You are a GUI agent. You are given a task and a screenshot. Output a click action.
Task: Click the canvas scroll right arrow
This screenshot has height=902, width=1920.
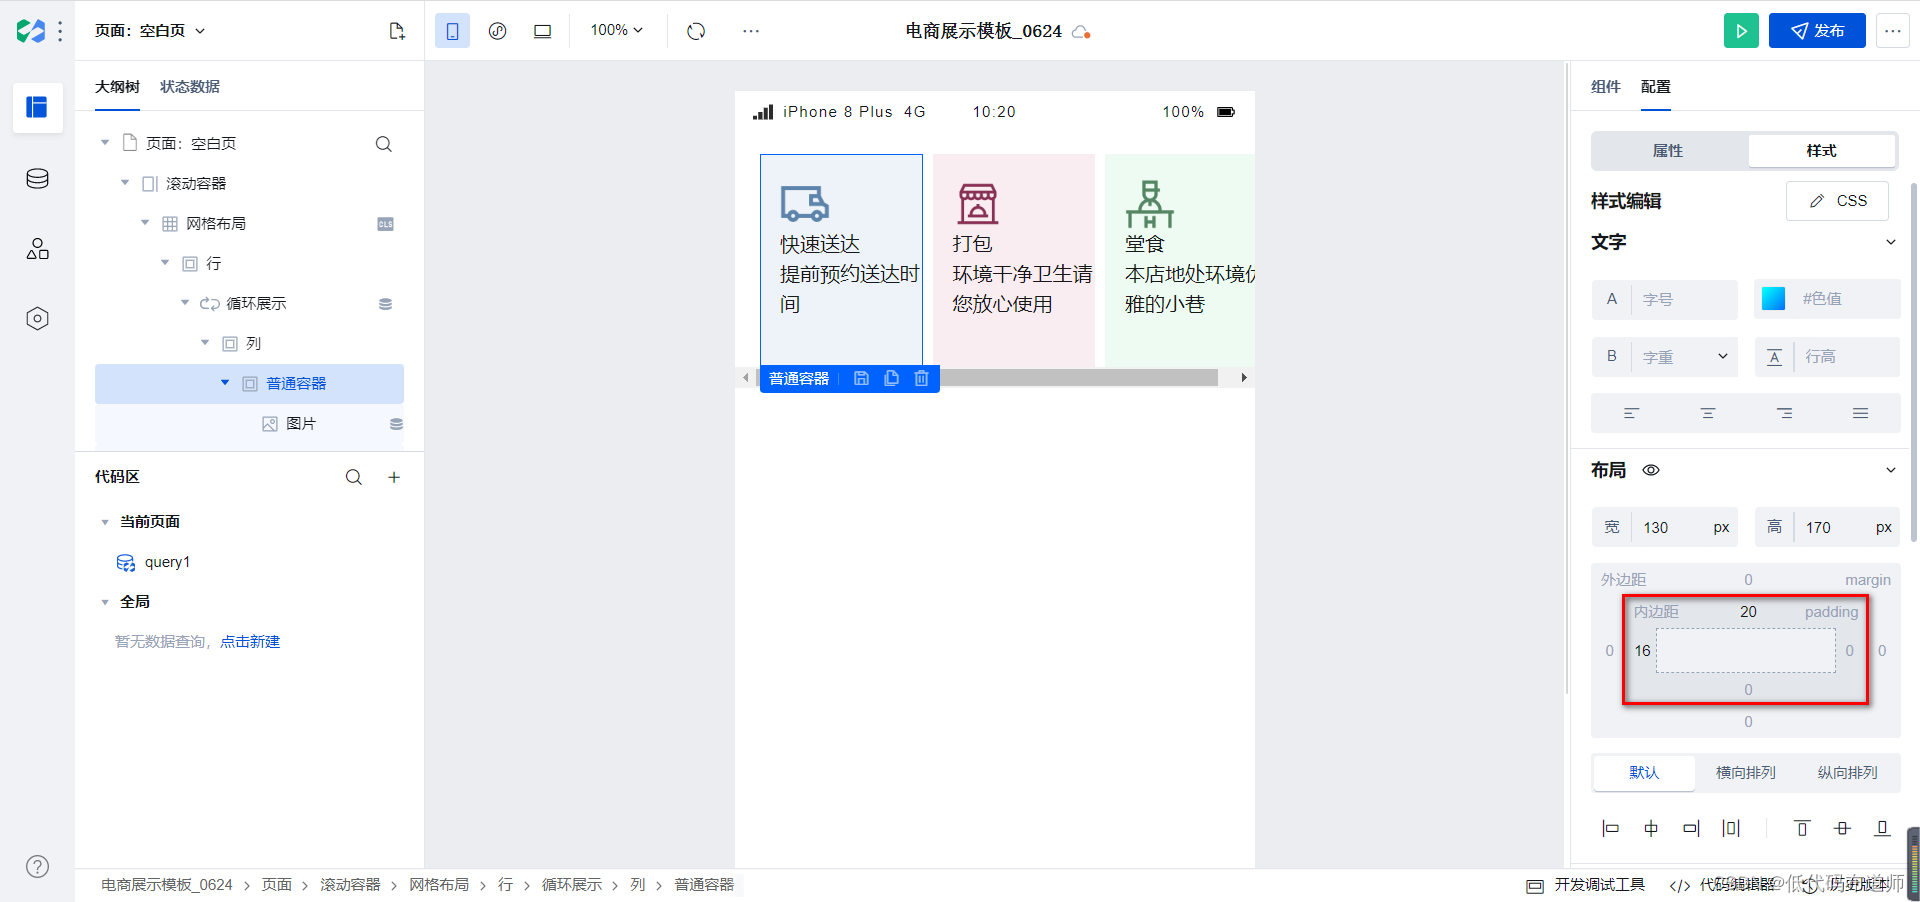coord(1243,378)
